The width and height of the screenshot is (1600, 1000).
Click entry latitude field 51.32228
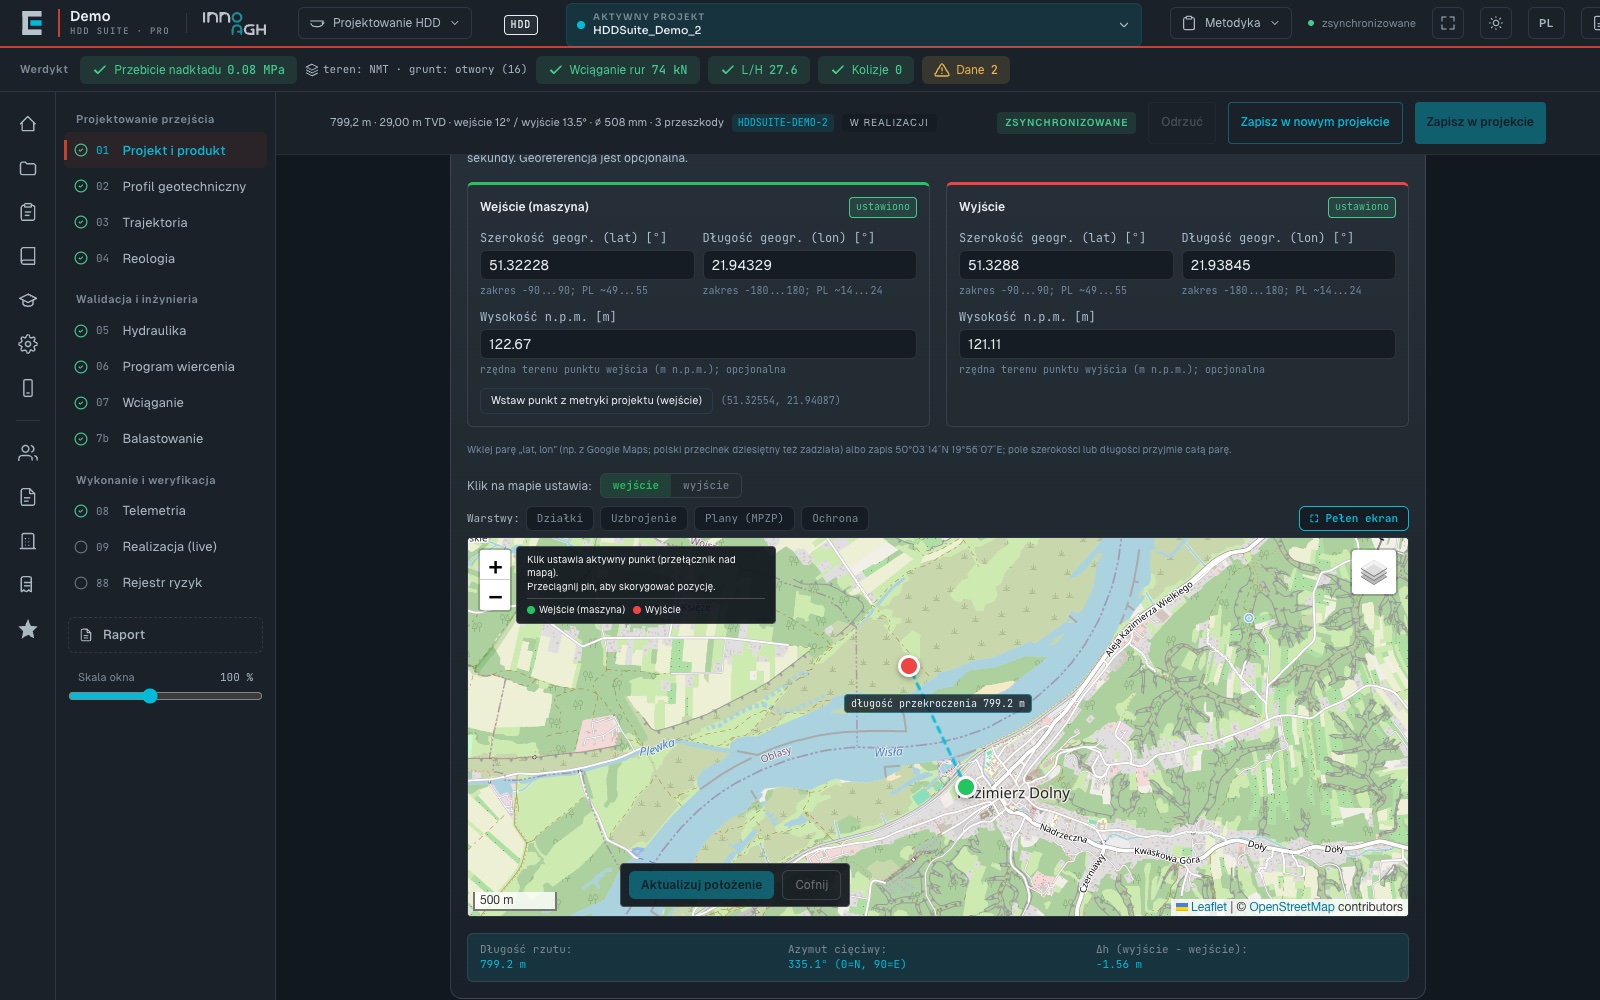coord(587,265)
